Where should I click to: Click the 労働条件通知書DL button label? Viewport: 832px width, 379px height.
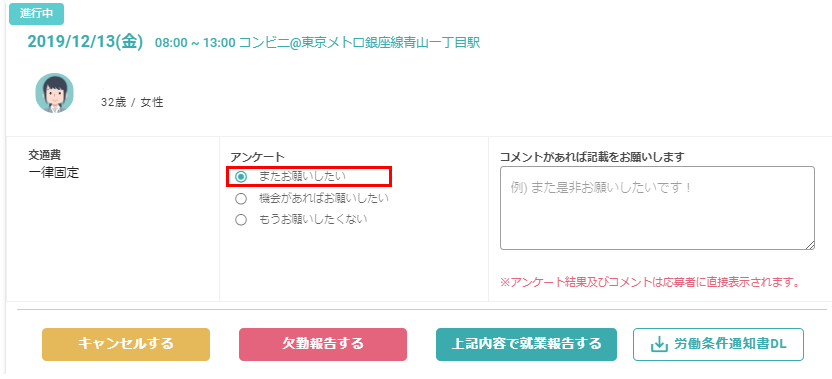coord(728,344)
